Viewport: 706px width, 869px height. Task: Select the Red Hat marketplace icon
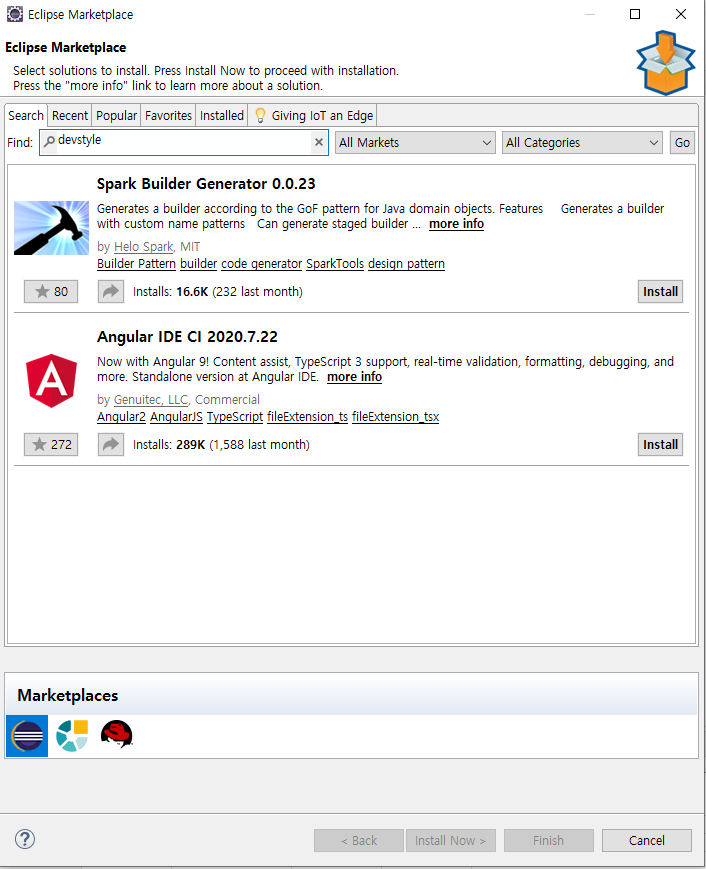point(116,735)
